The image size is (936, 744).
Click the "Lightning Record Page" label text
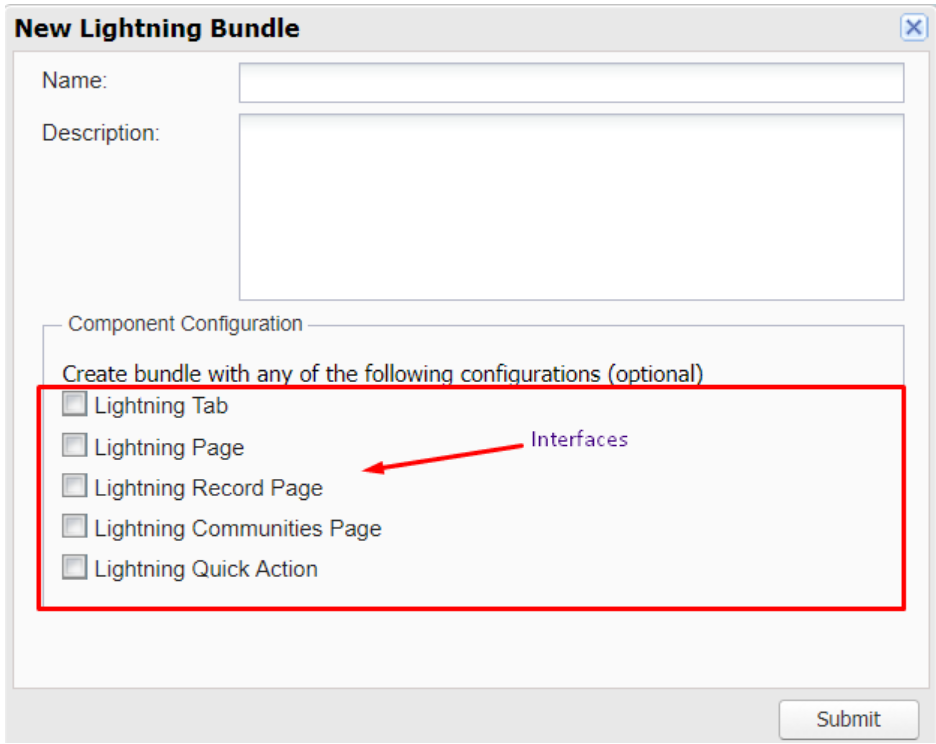[x=209, y=488]
